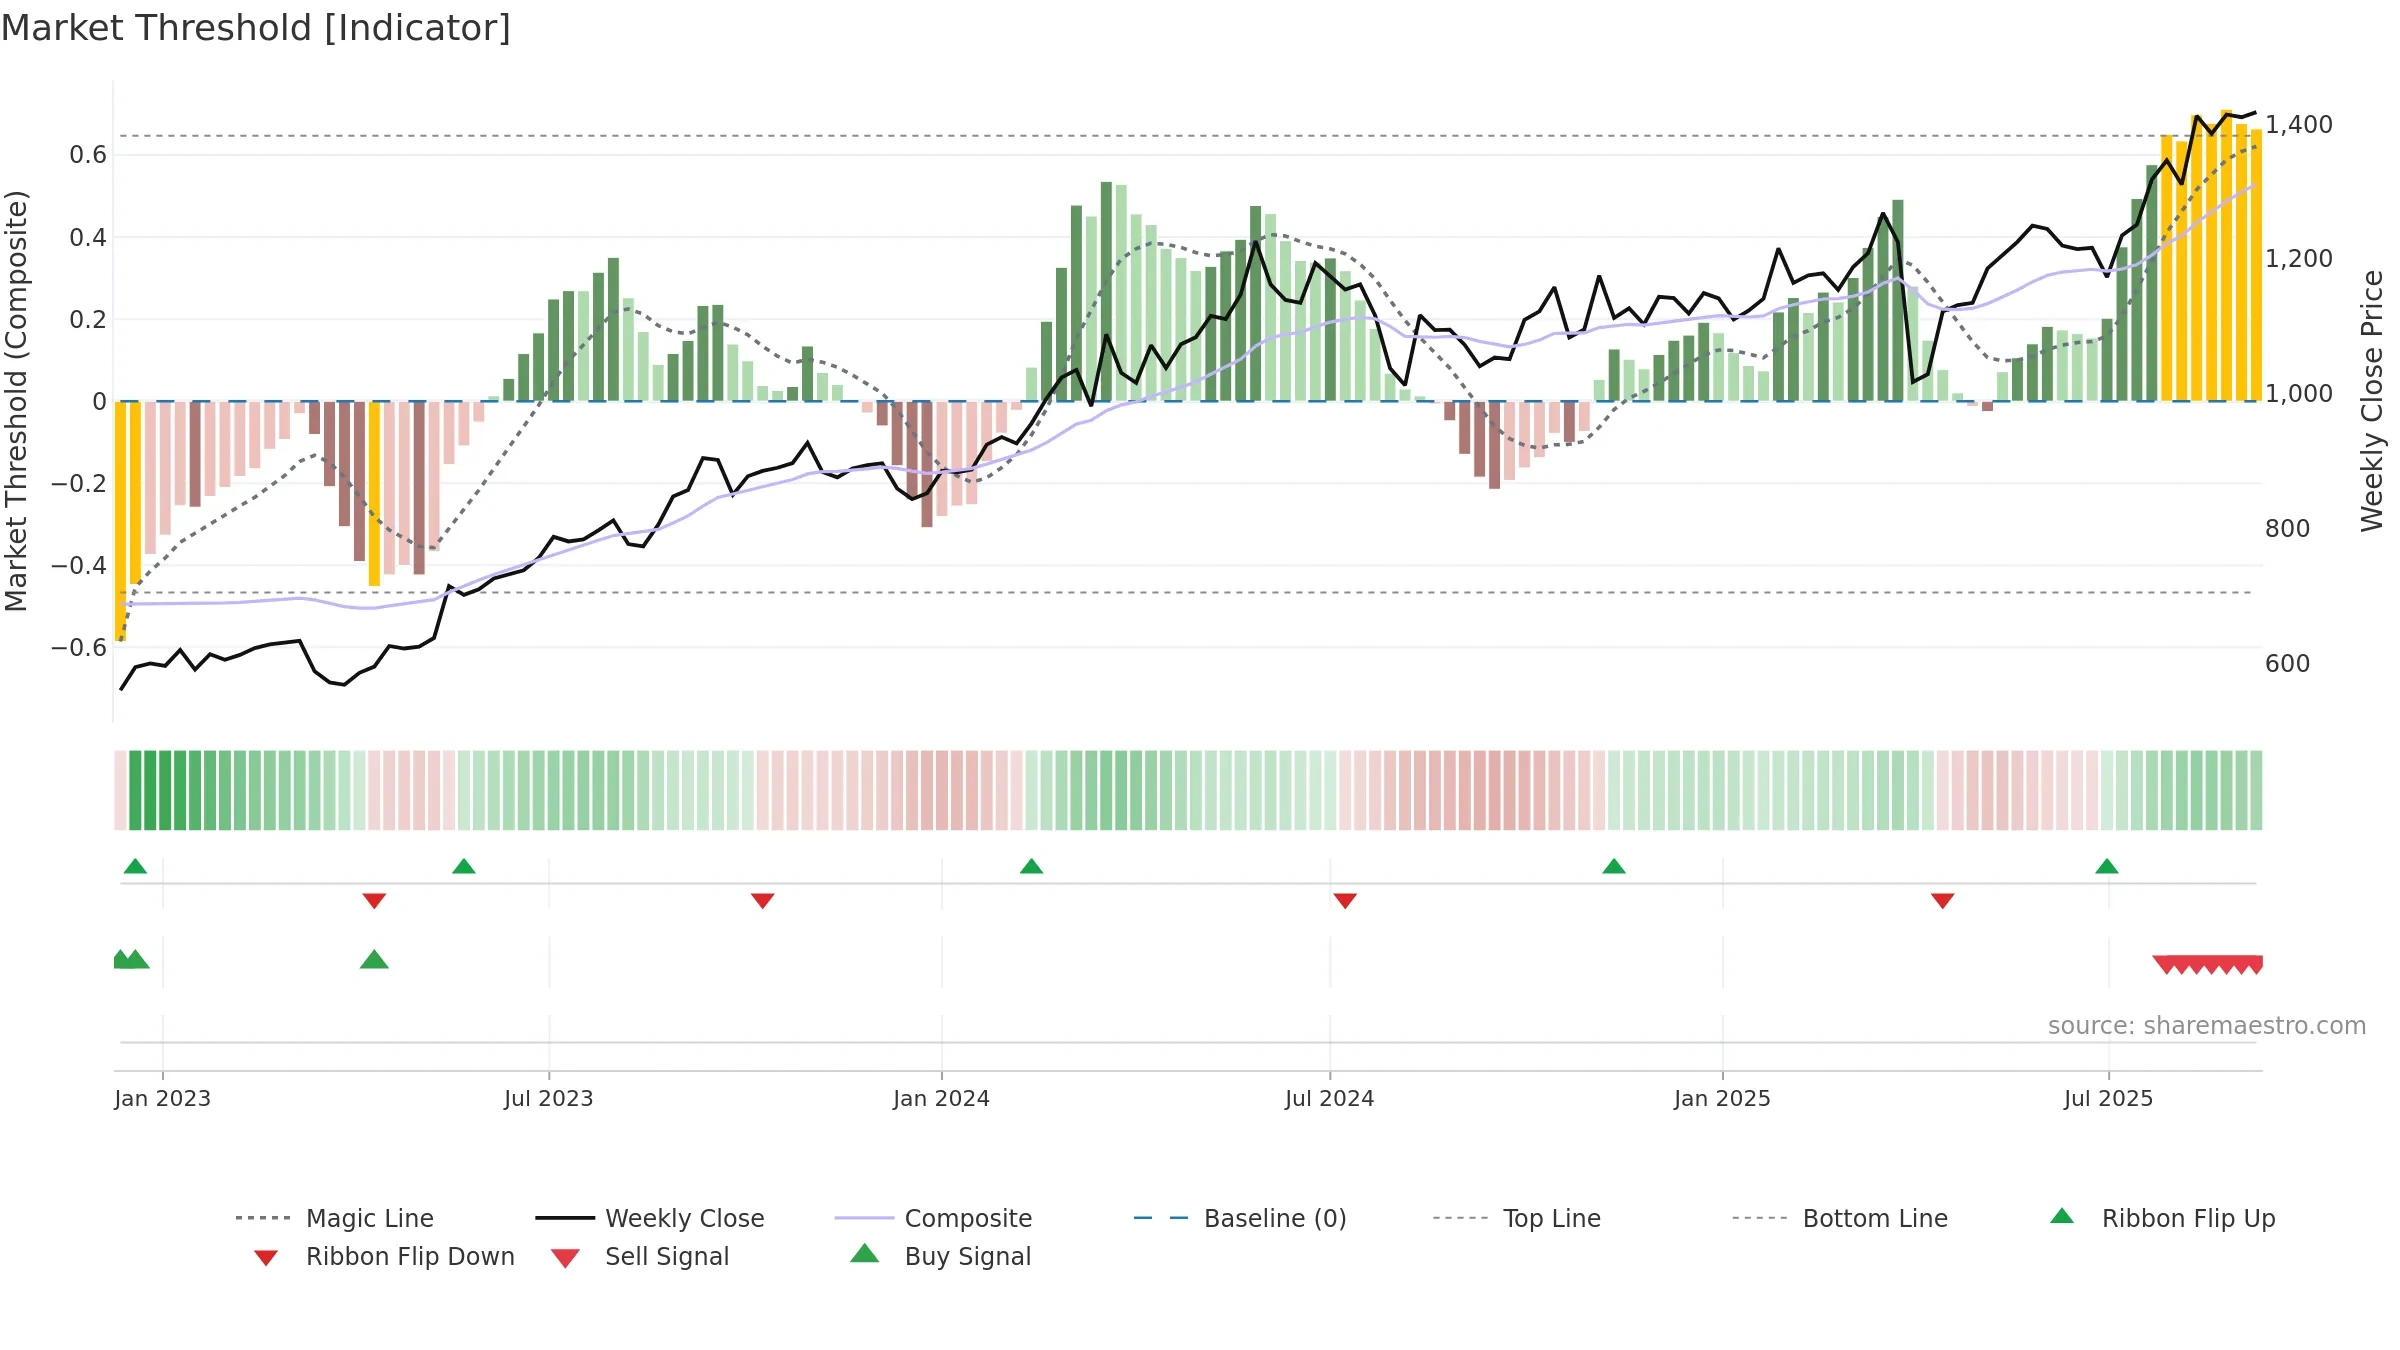
Task: Click the Ribbon Flip Up marker just before Jan 2023
Action: [135, 866]
